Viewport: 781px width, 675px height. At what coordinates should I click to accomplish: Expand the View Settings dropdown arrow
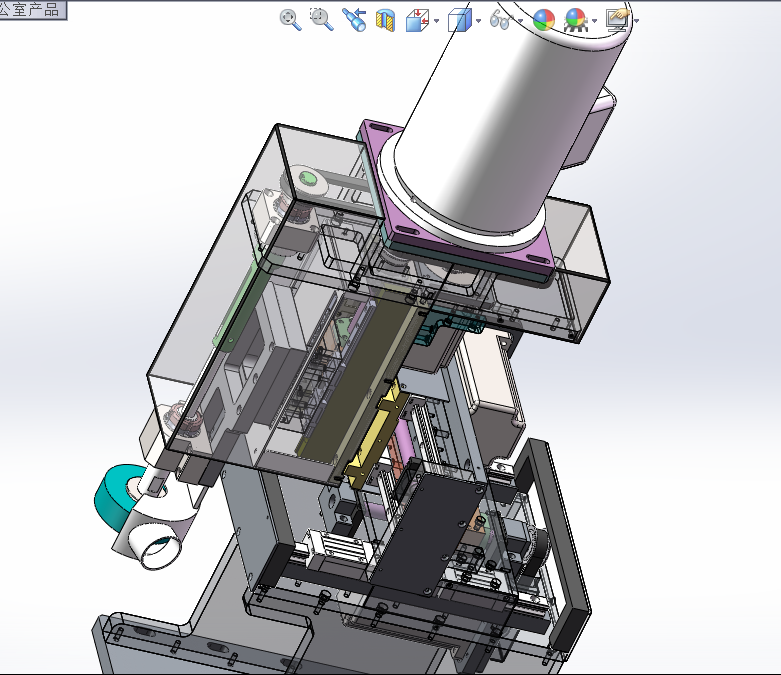(x=637, y=21)
